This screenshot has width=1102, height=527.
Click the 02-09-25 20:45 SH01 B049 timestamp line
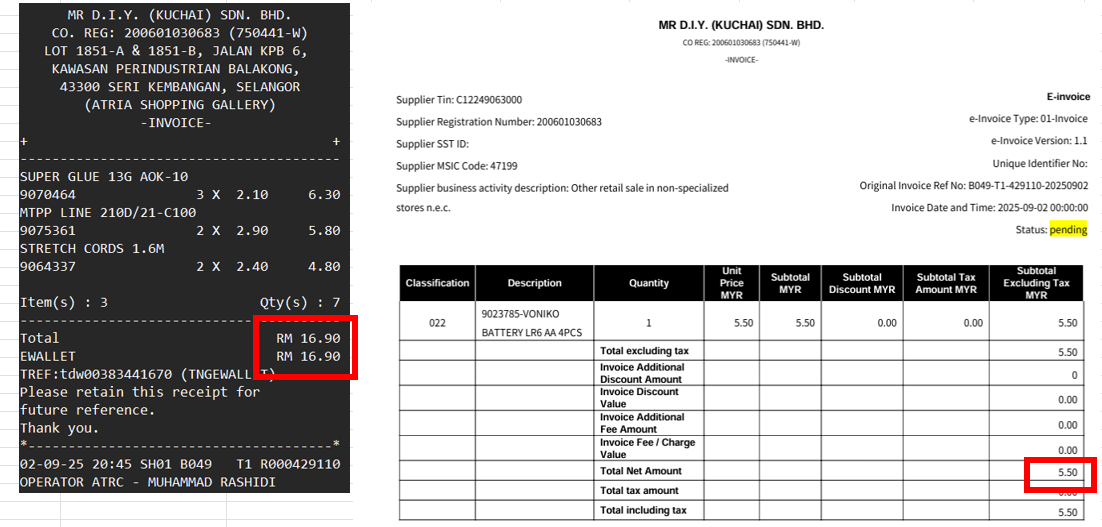[x=180, y=464]
